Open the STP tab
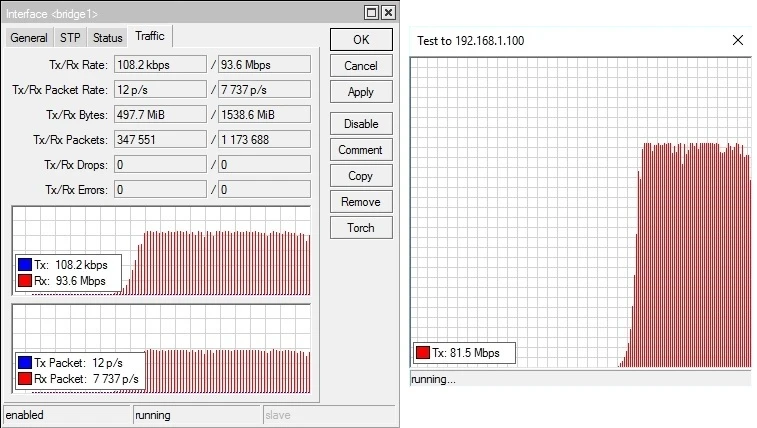 coord(70,38)
